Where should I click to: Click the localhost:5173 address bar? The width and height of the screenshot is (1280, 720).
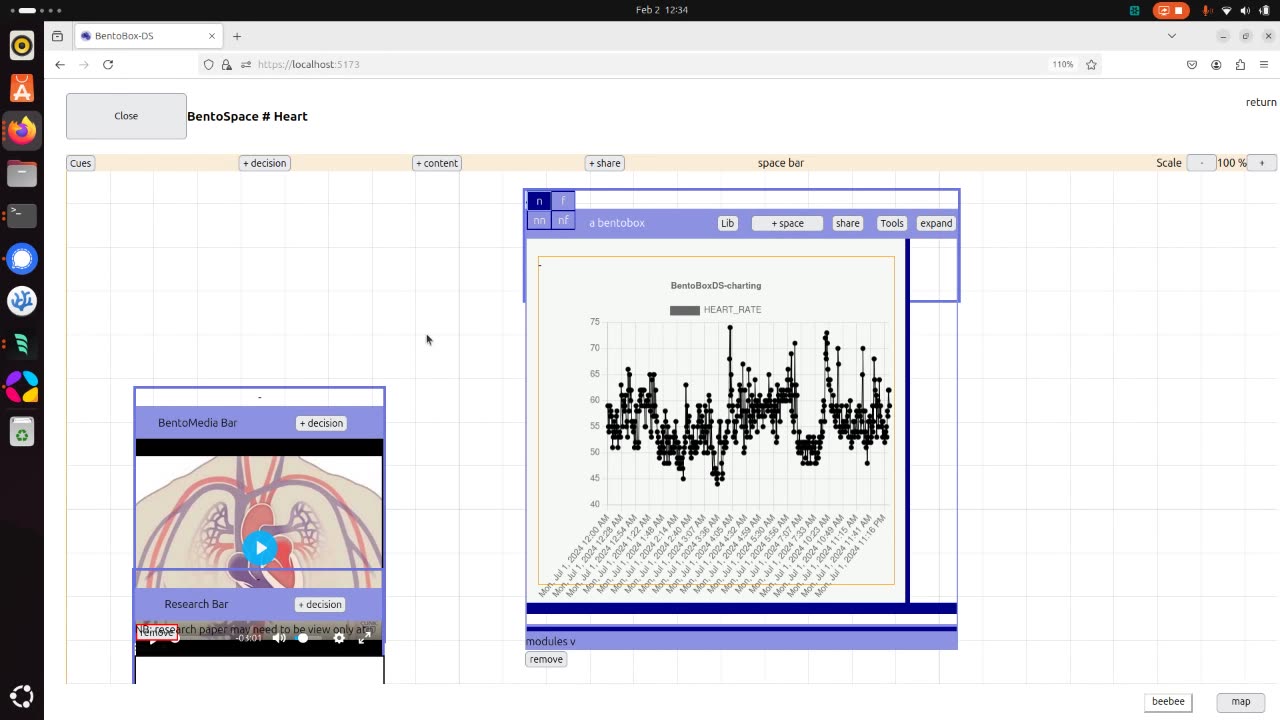(x=650, y=64)
